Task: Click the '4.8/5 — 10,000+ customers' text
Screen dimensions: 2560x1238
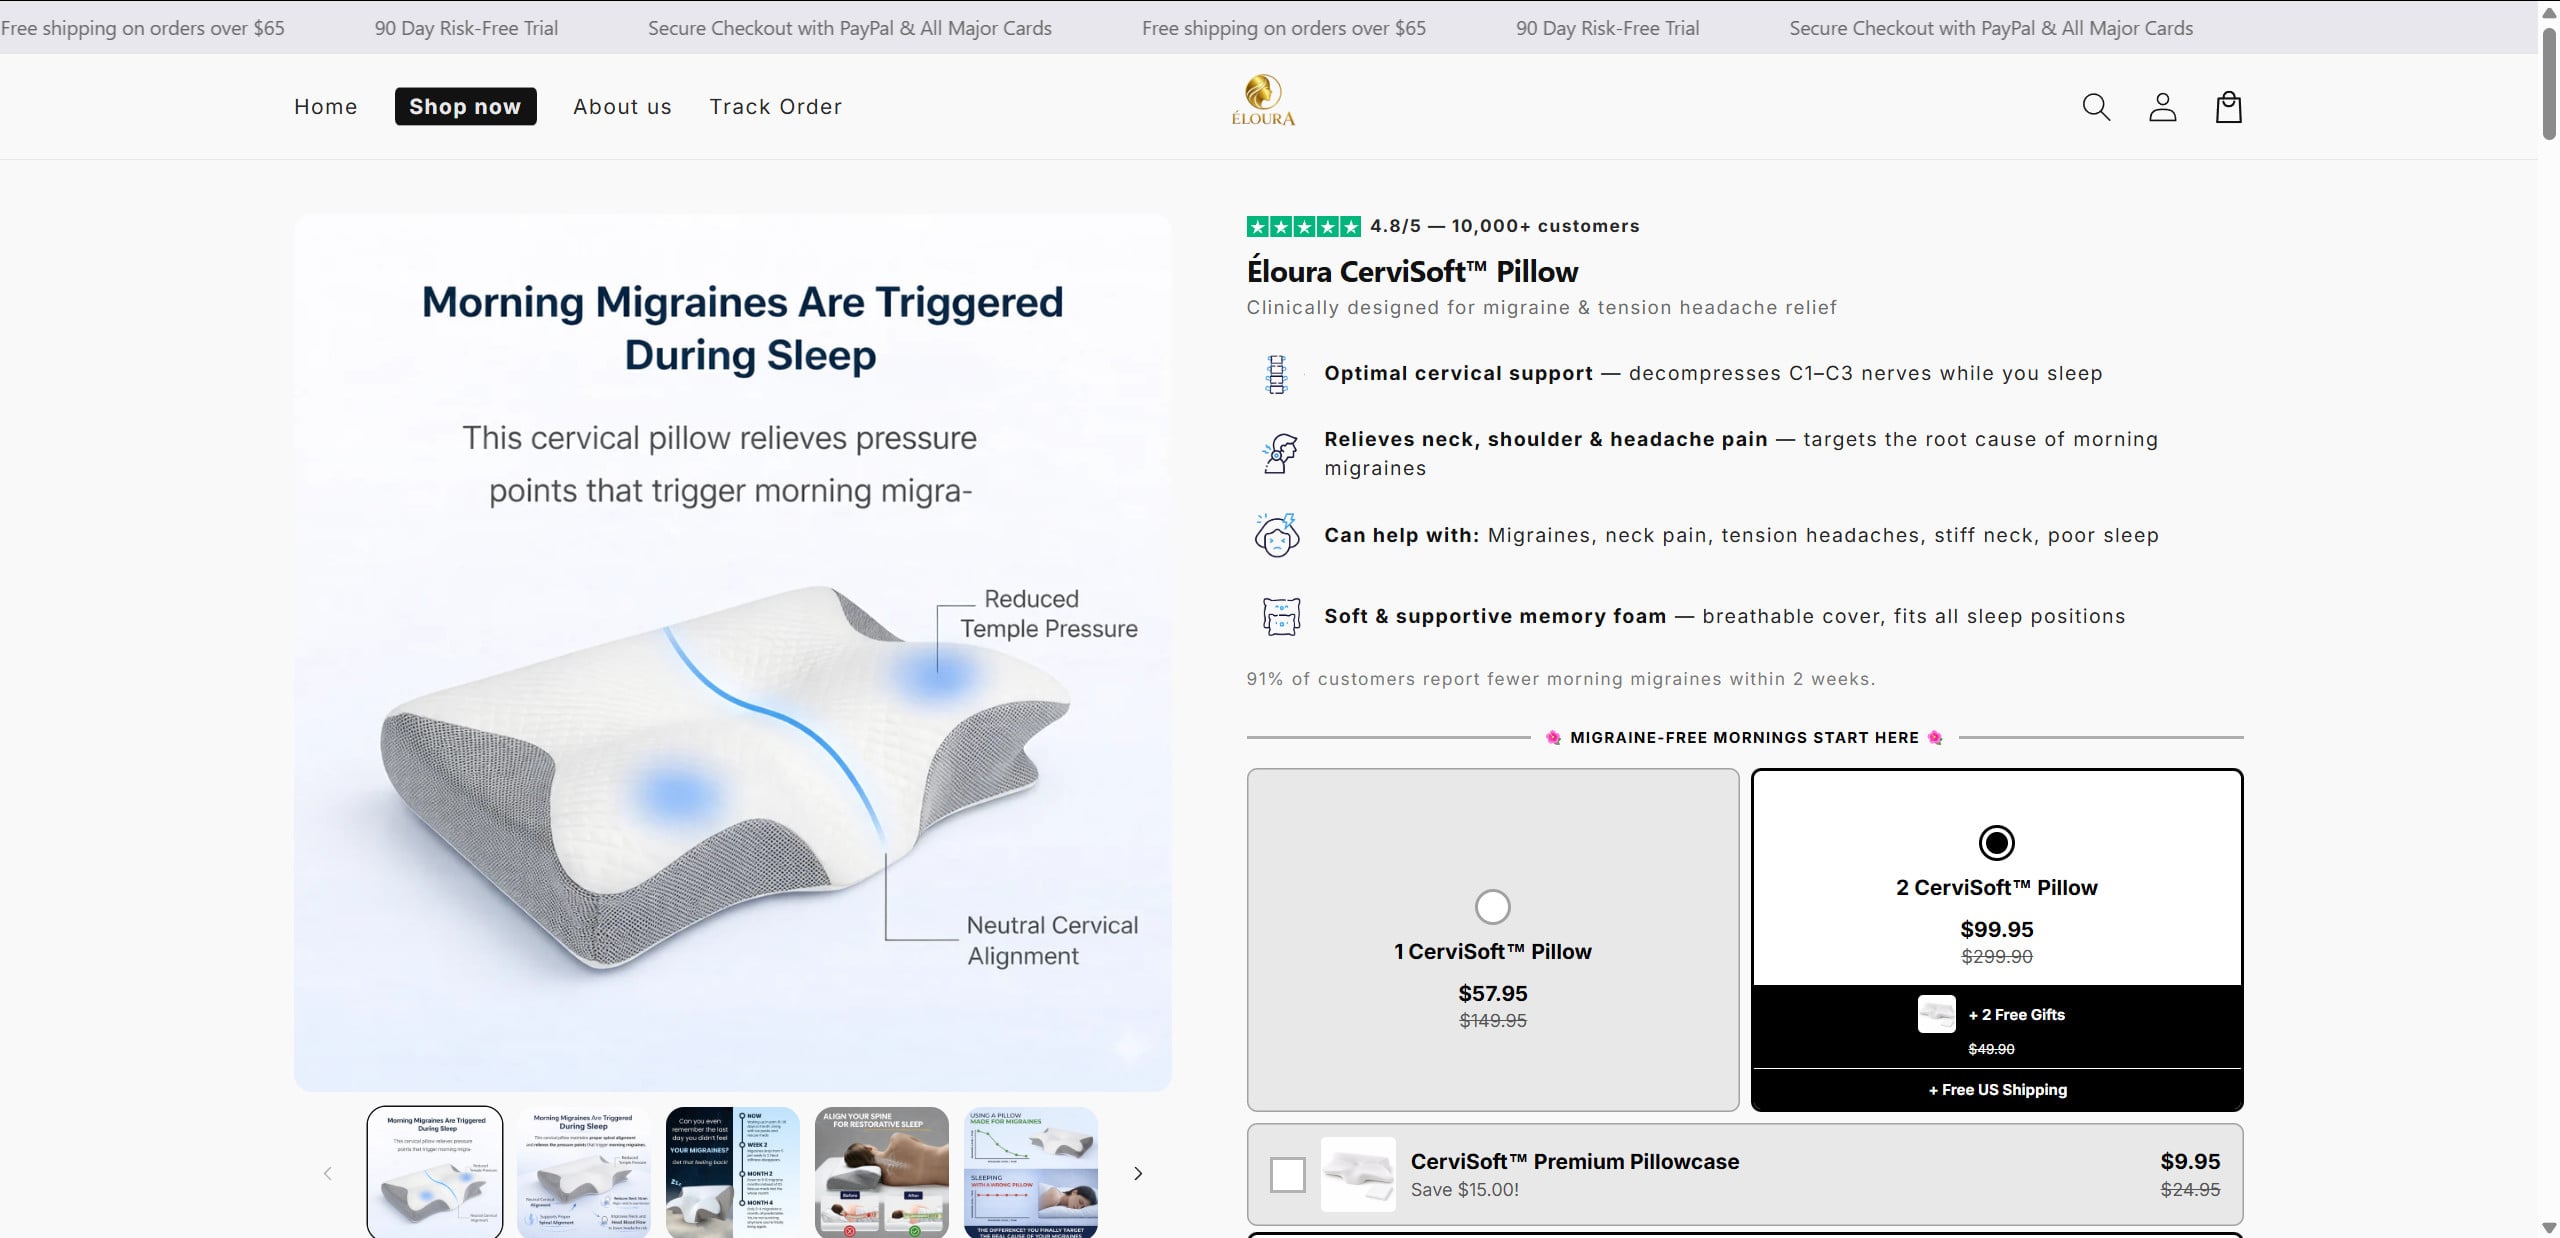Action: [x=1505, y=226]
